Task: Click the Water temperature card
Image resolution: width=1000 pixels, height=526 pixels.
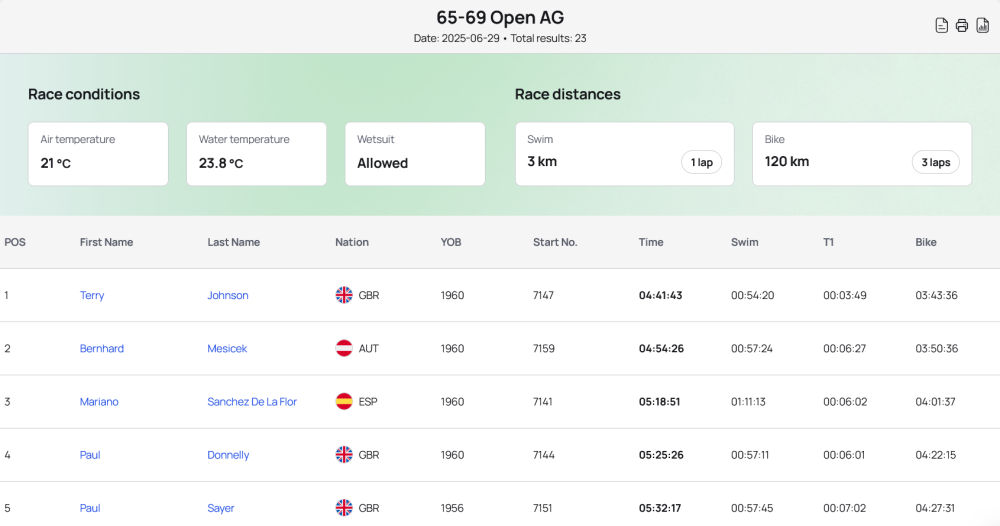Action: tap(256, 154)
